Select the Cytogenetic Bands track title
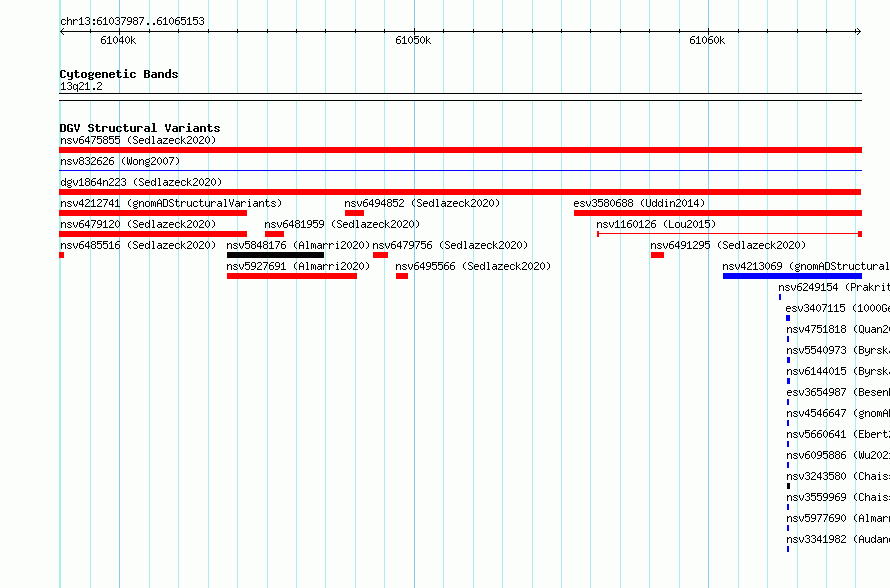 tap(119, 74)
